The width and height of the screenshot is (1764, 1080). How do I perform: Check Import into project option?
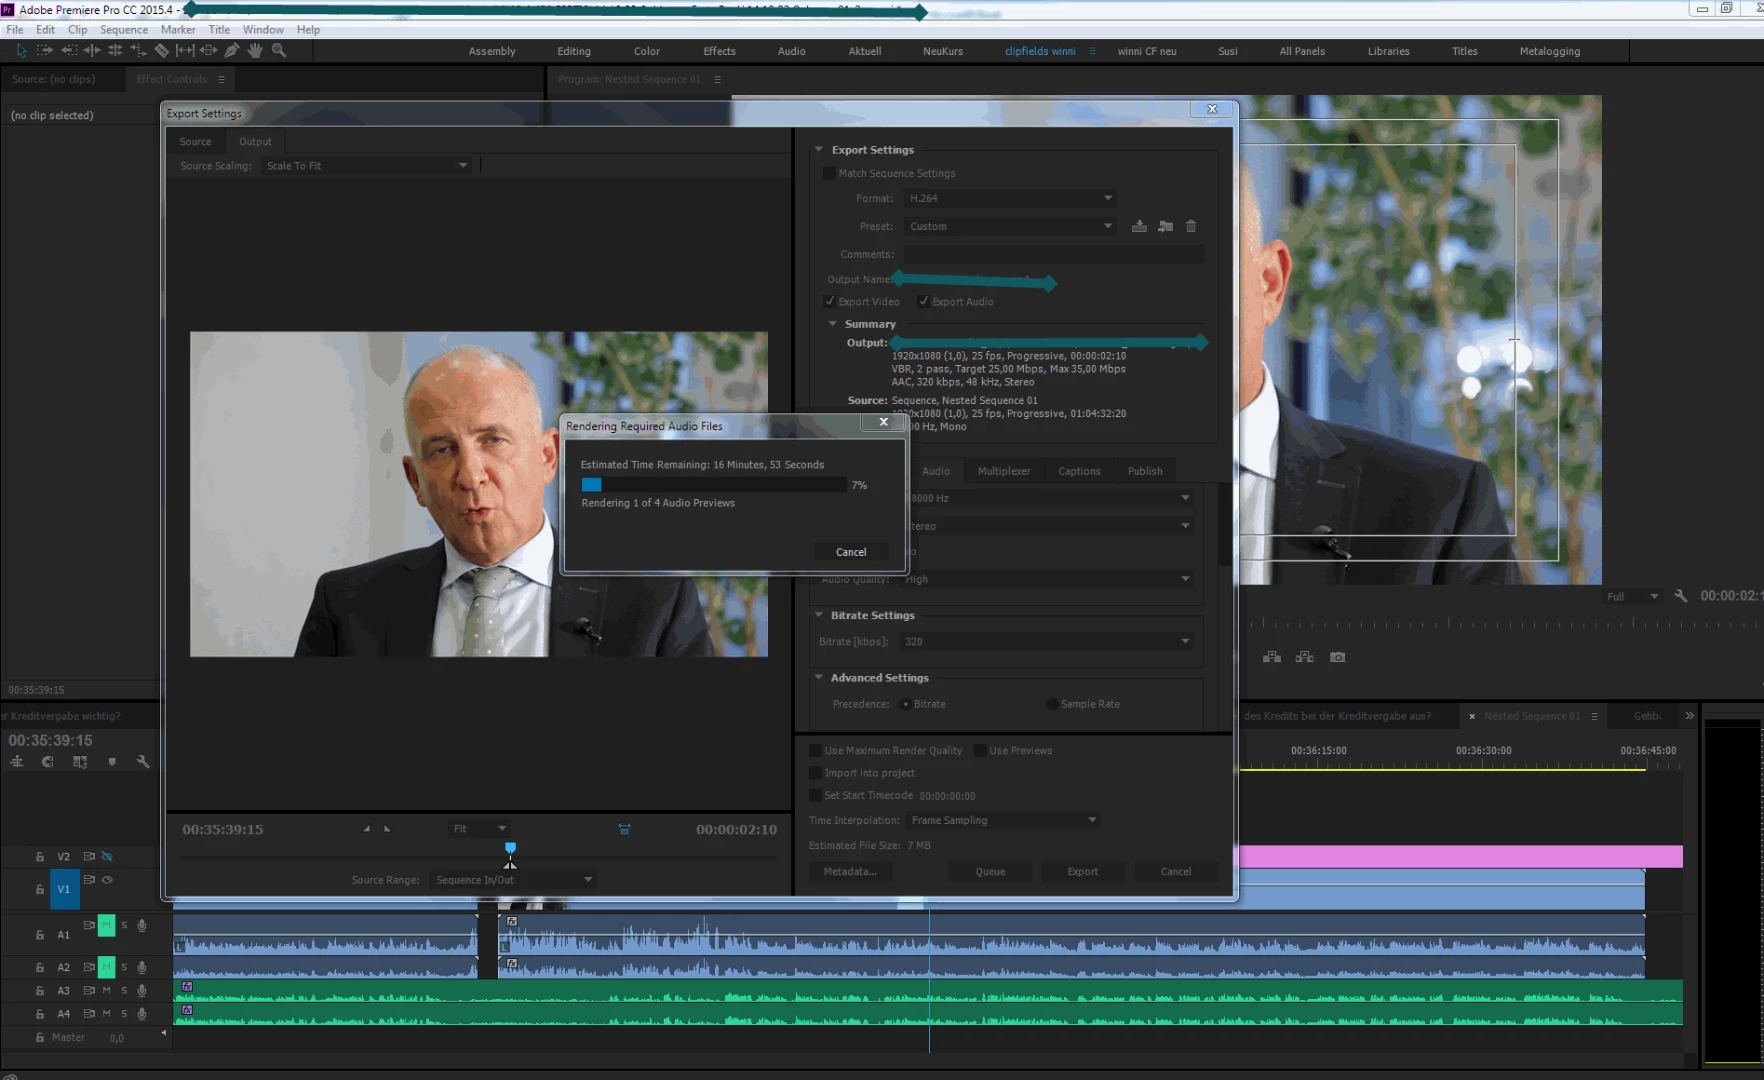coord(815,773)
